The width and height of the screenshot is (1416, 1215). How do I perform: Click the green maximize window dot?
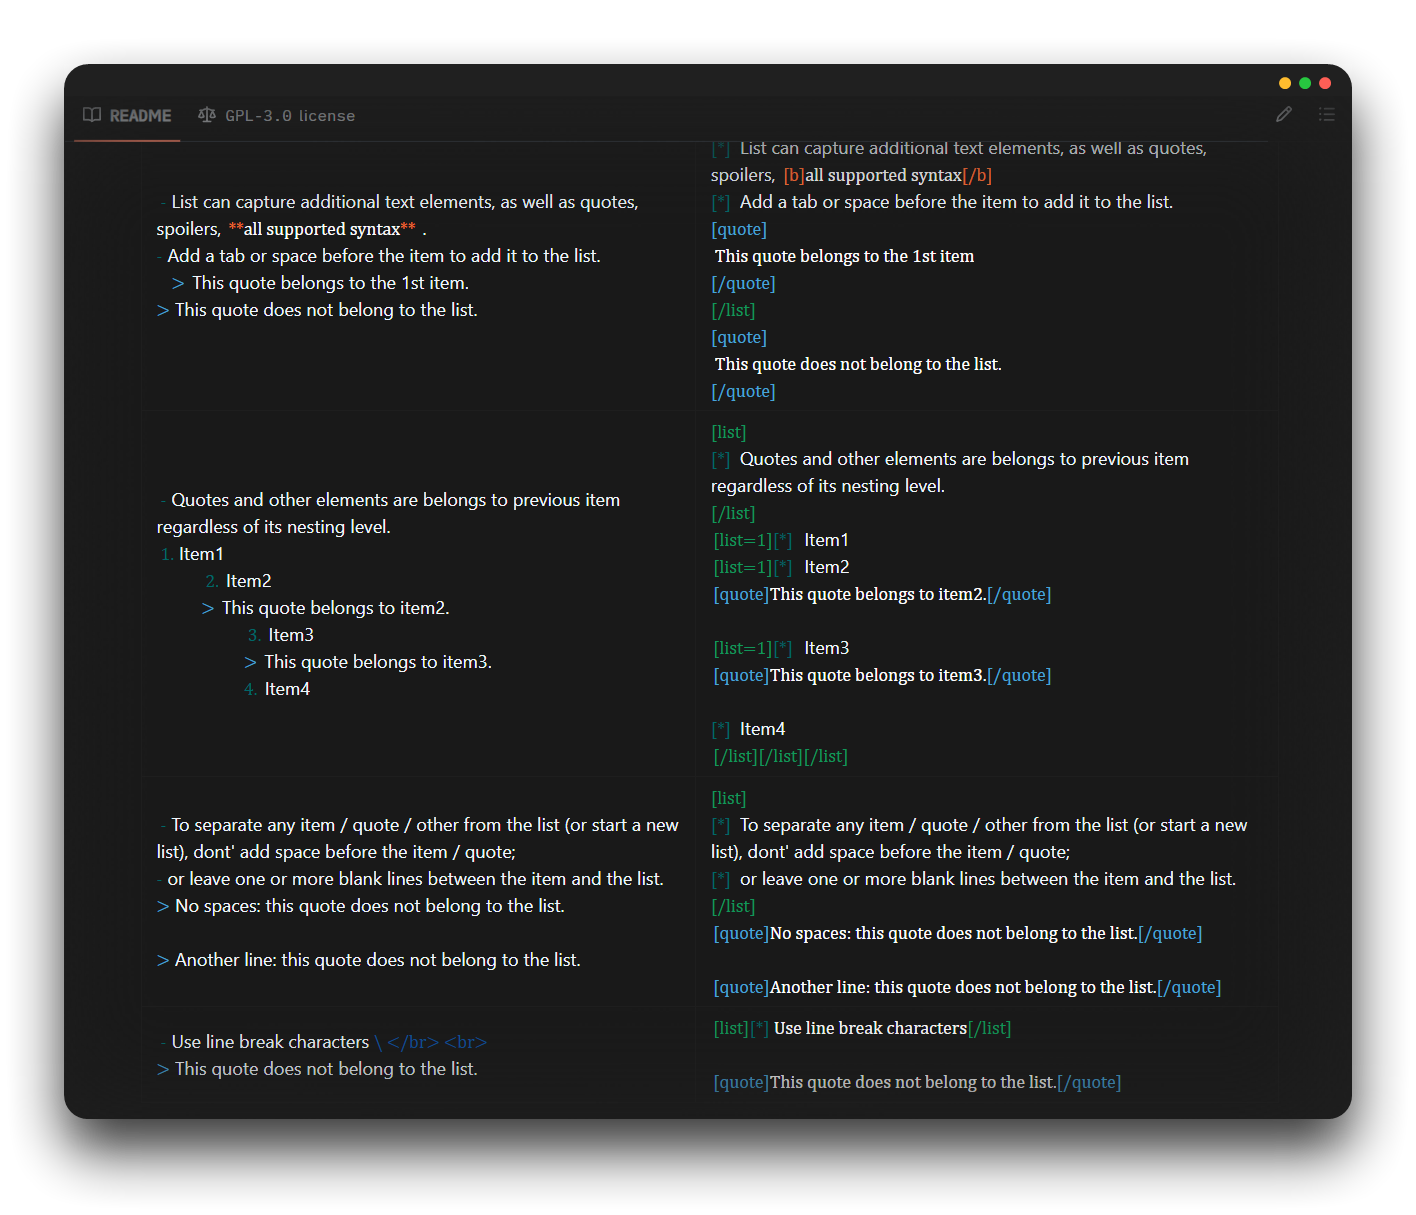[x=1305, y=83]
